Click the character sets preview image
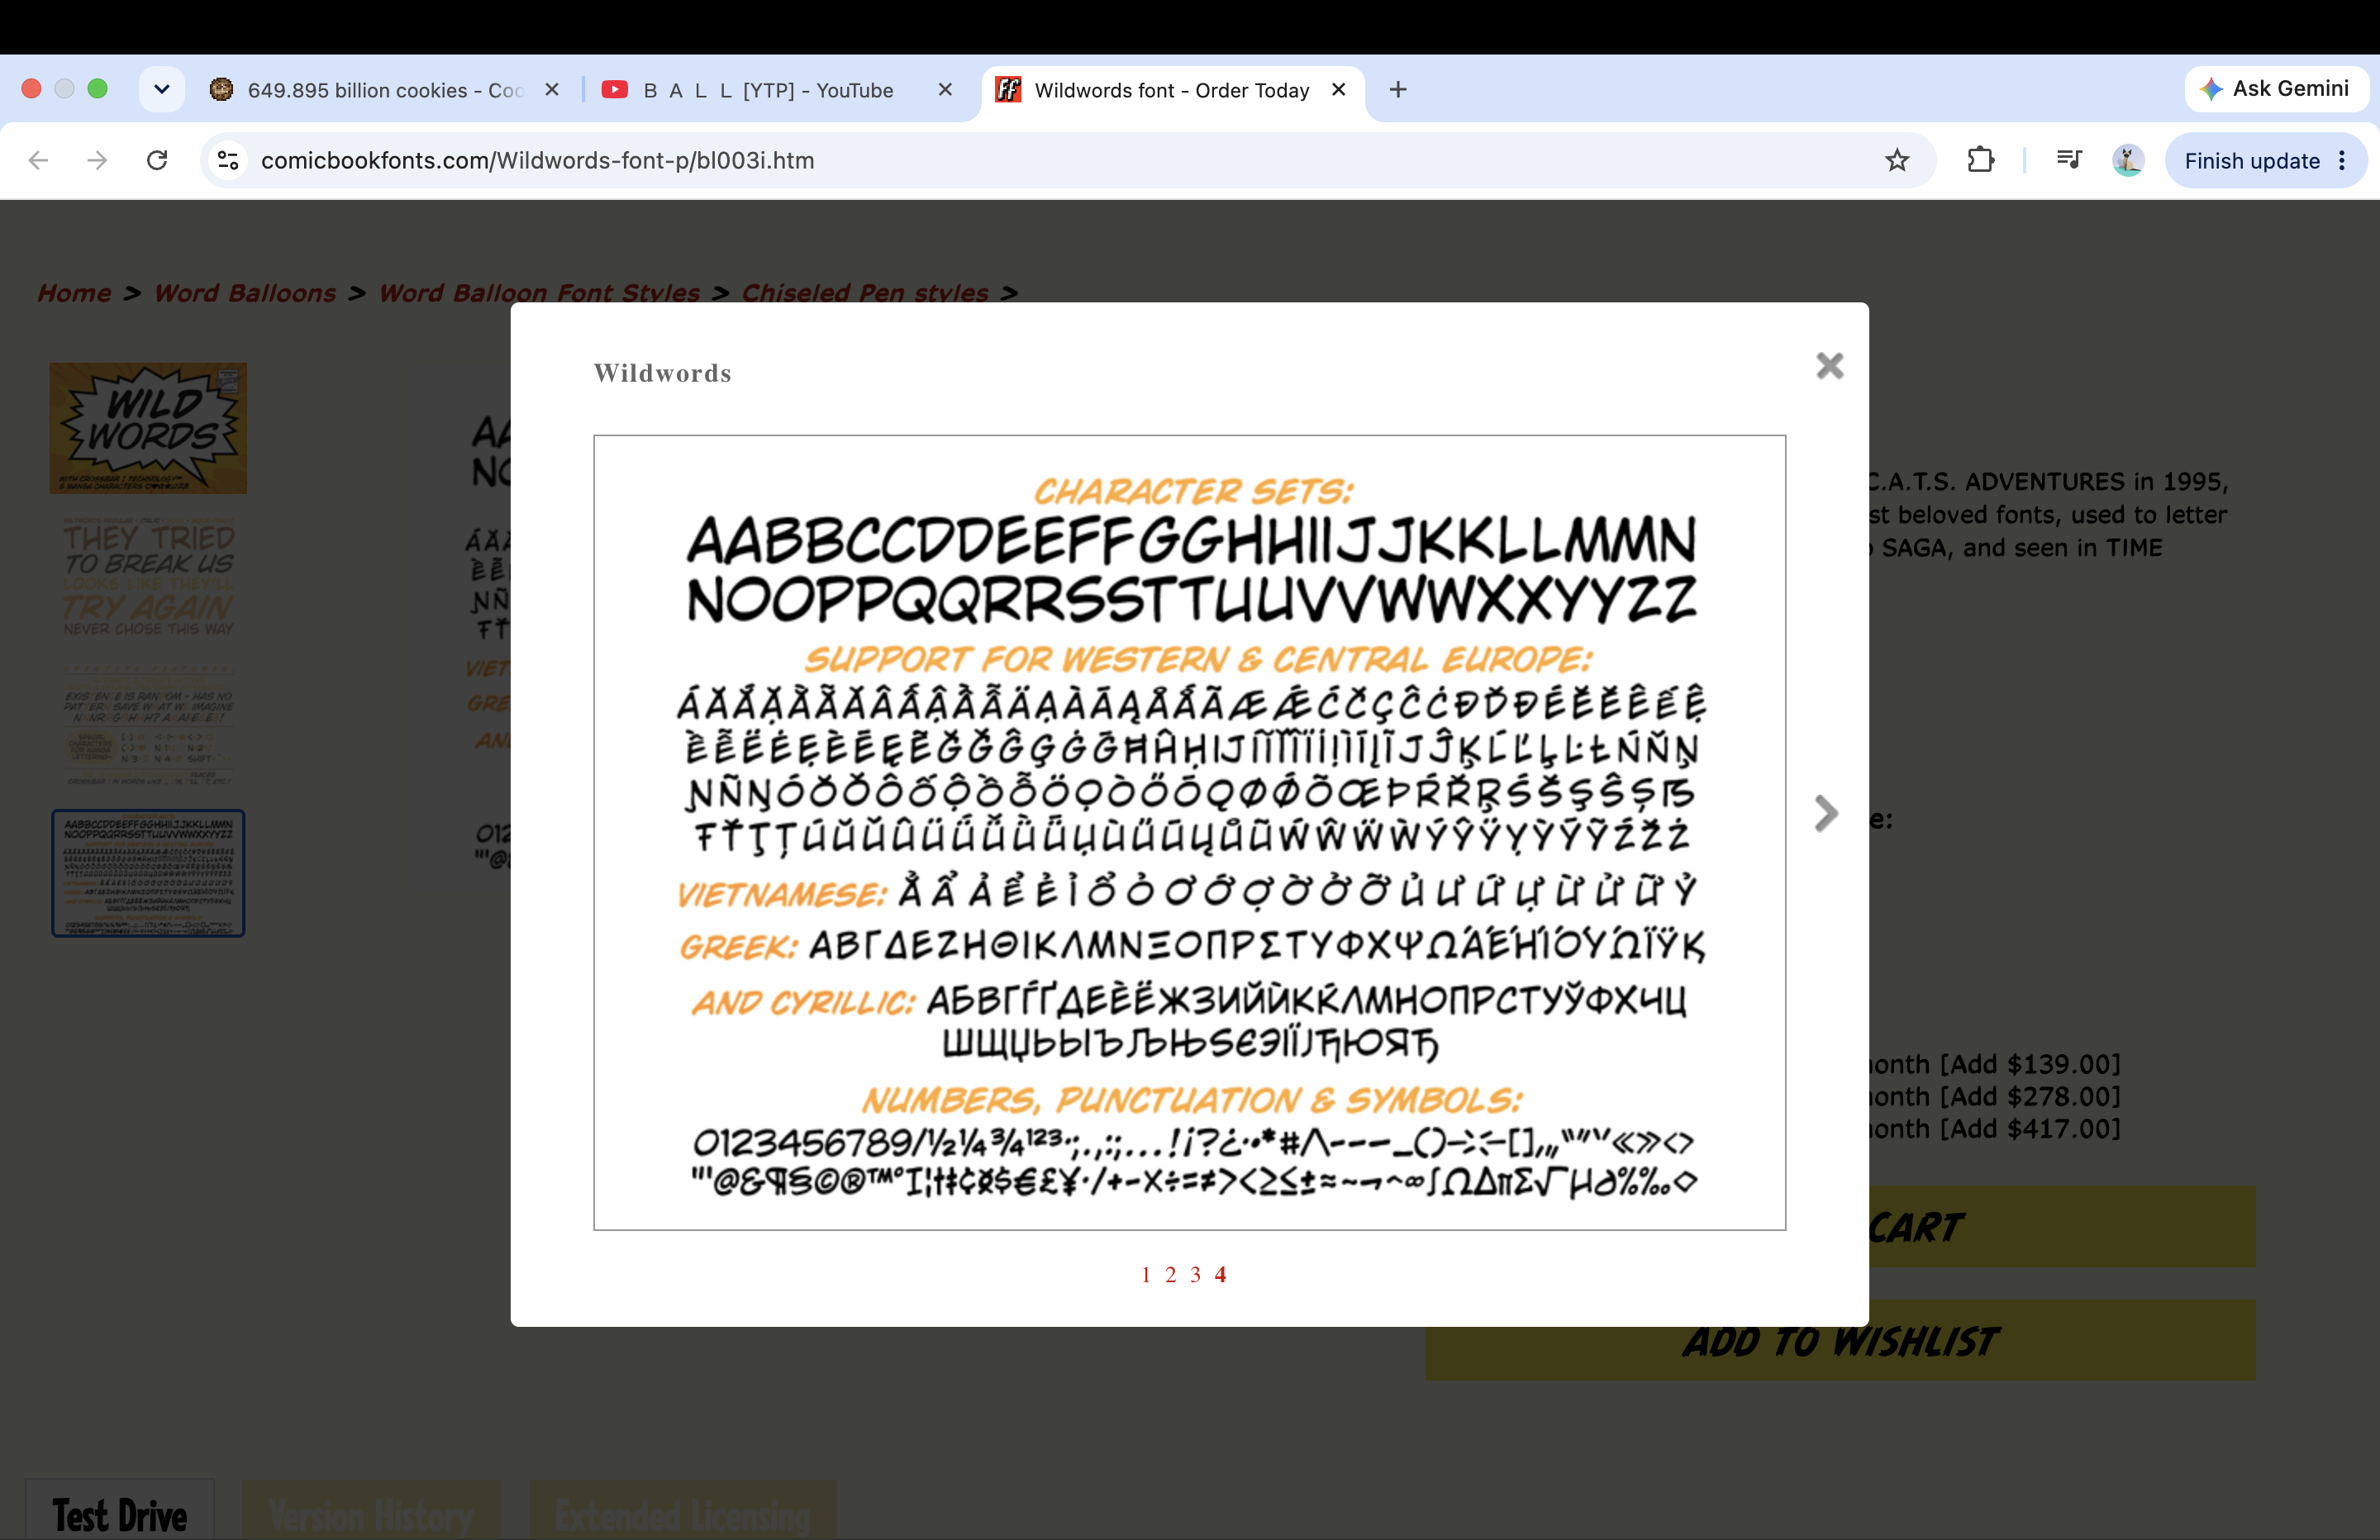 click(1189, 832)
